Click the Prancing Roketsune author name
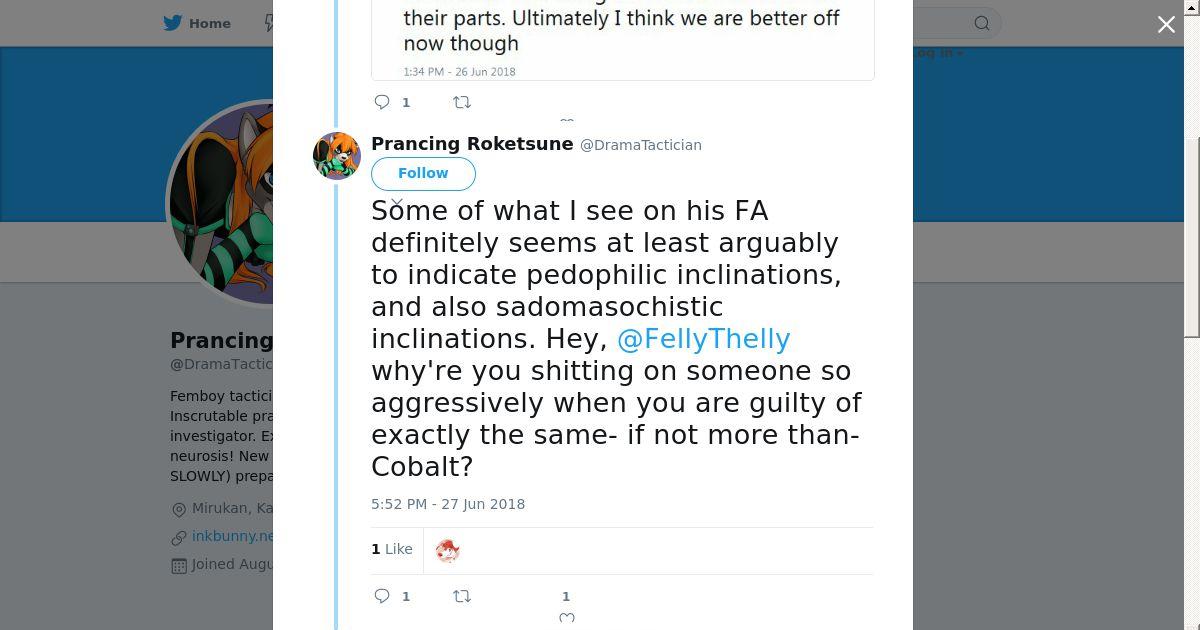Screen dimensions: 1200x630 pyautogui.click(x=472, y=144)
